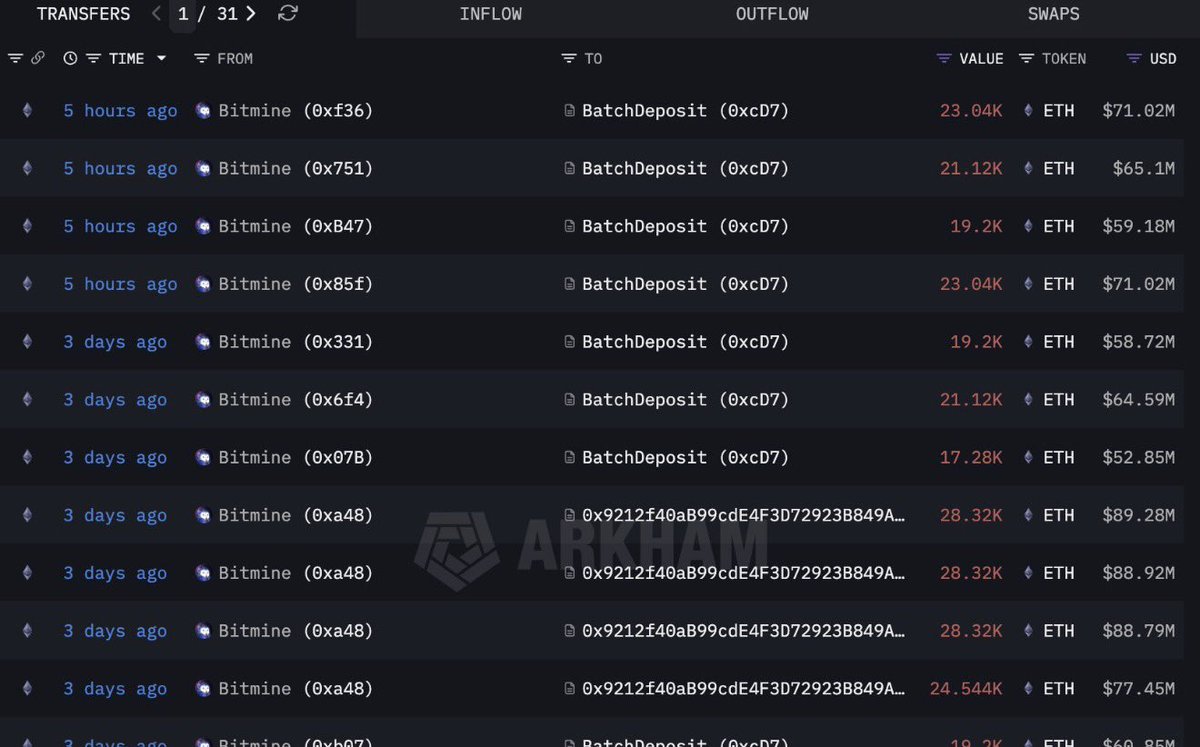Open sender Bitmine (0xB47)
The width and height of the screenshot is (1200, 747).
coord(296,227)
